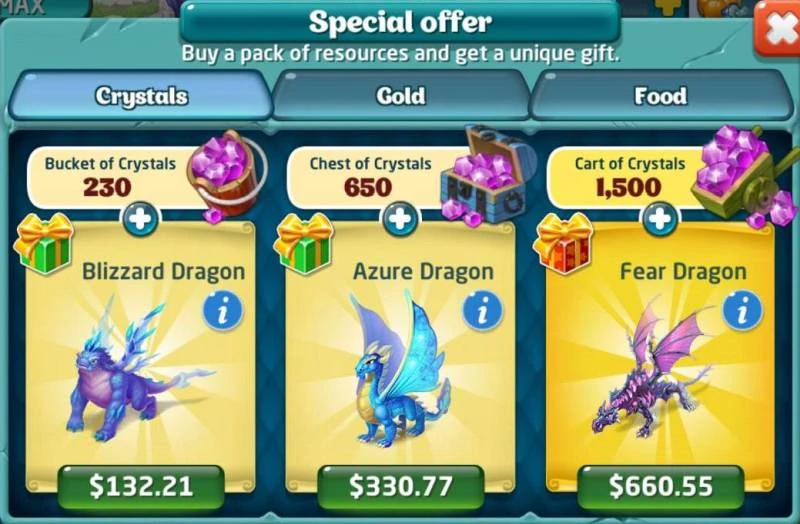Click green gift box on Blizzard Dragon
Image resolution: width=800 pixels, height=524 pixels.
44,243
